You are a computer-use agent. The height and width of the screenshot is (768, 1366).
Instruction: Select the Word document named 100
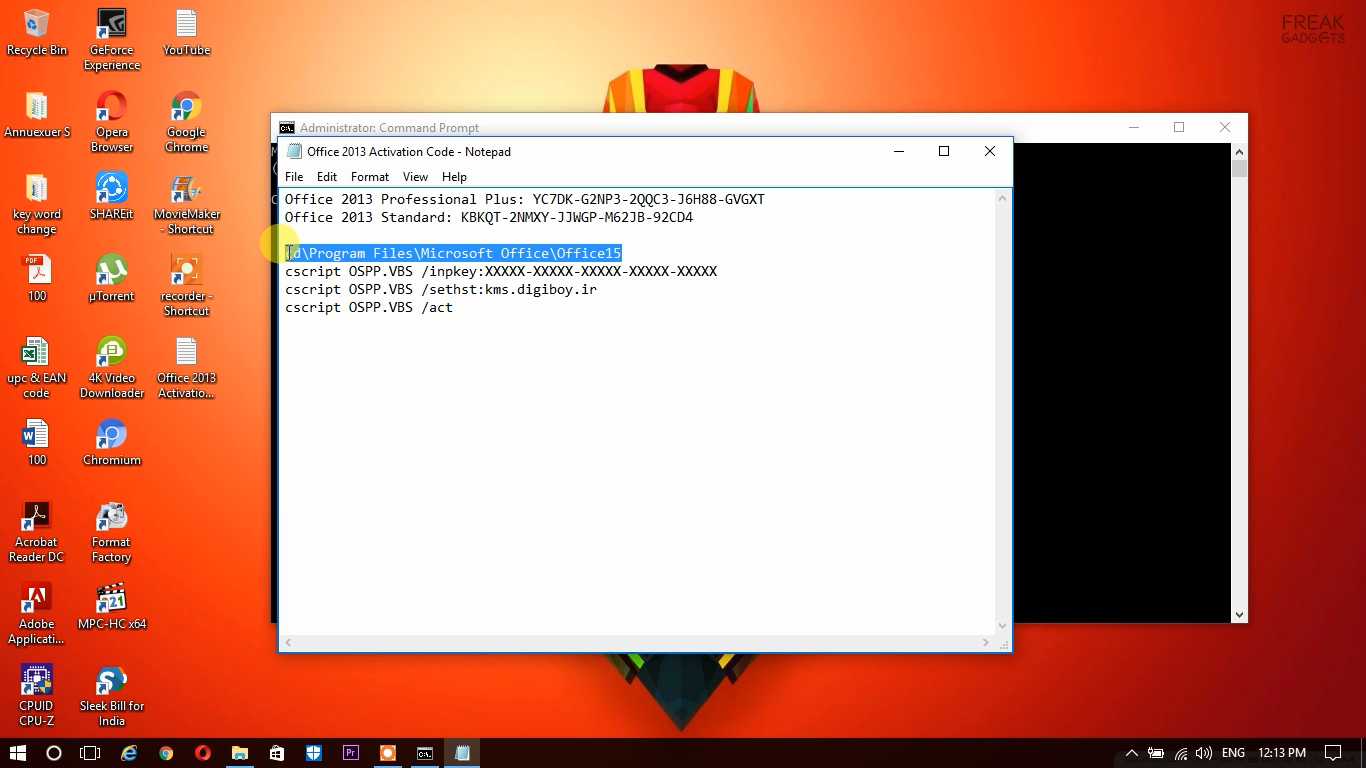(37, 443)
